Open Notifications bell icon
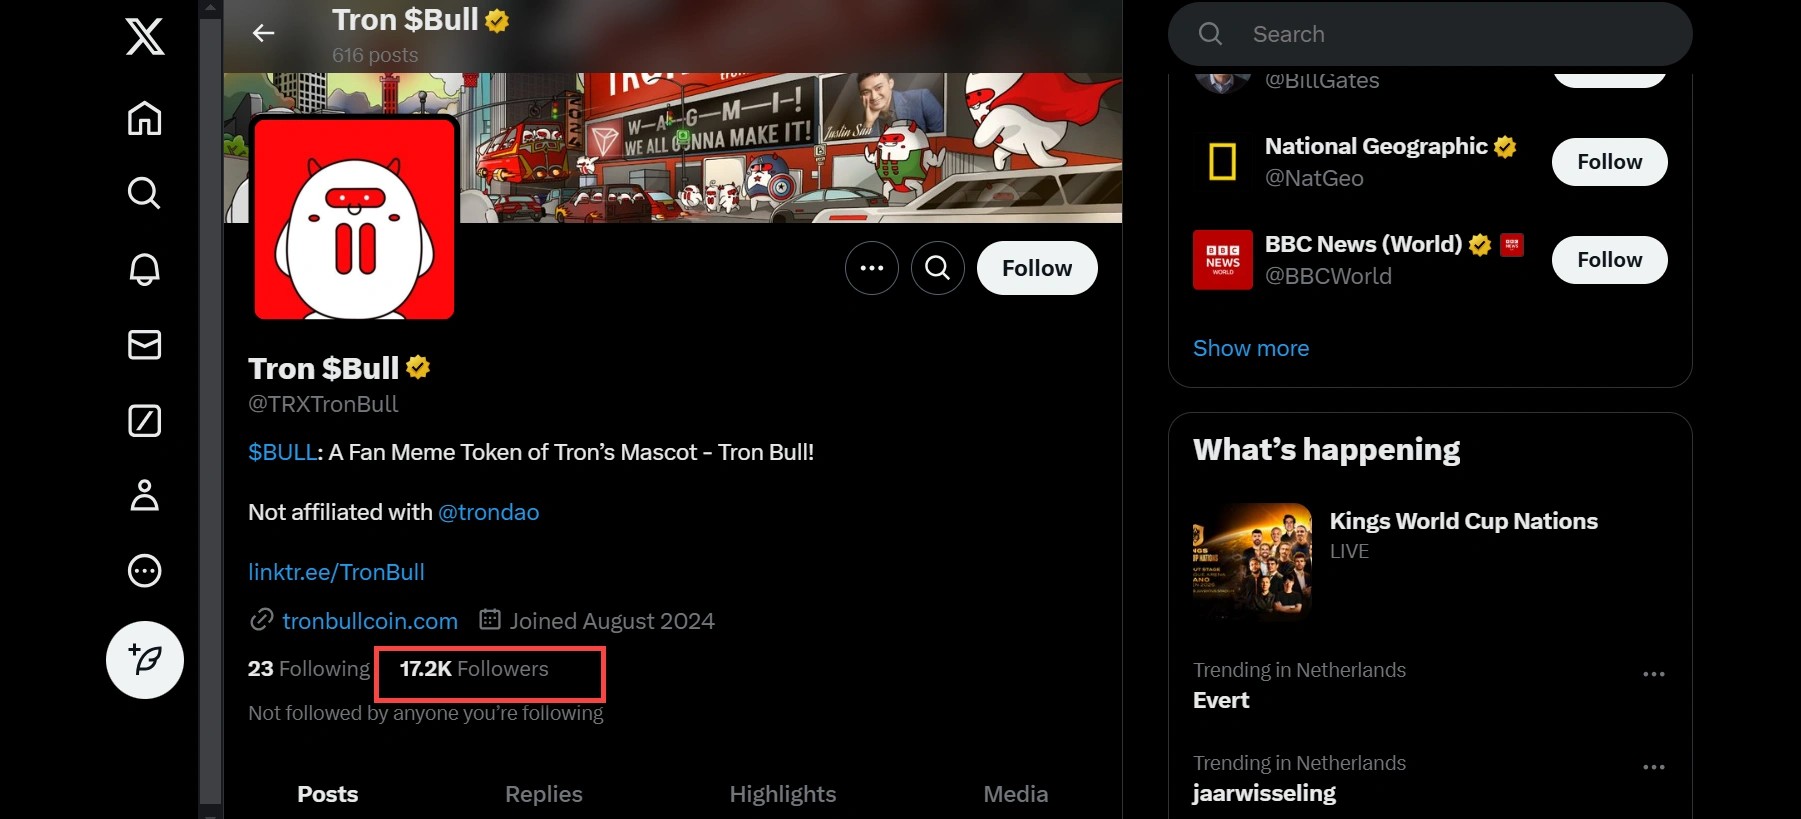 click(145, 268)
